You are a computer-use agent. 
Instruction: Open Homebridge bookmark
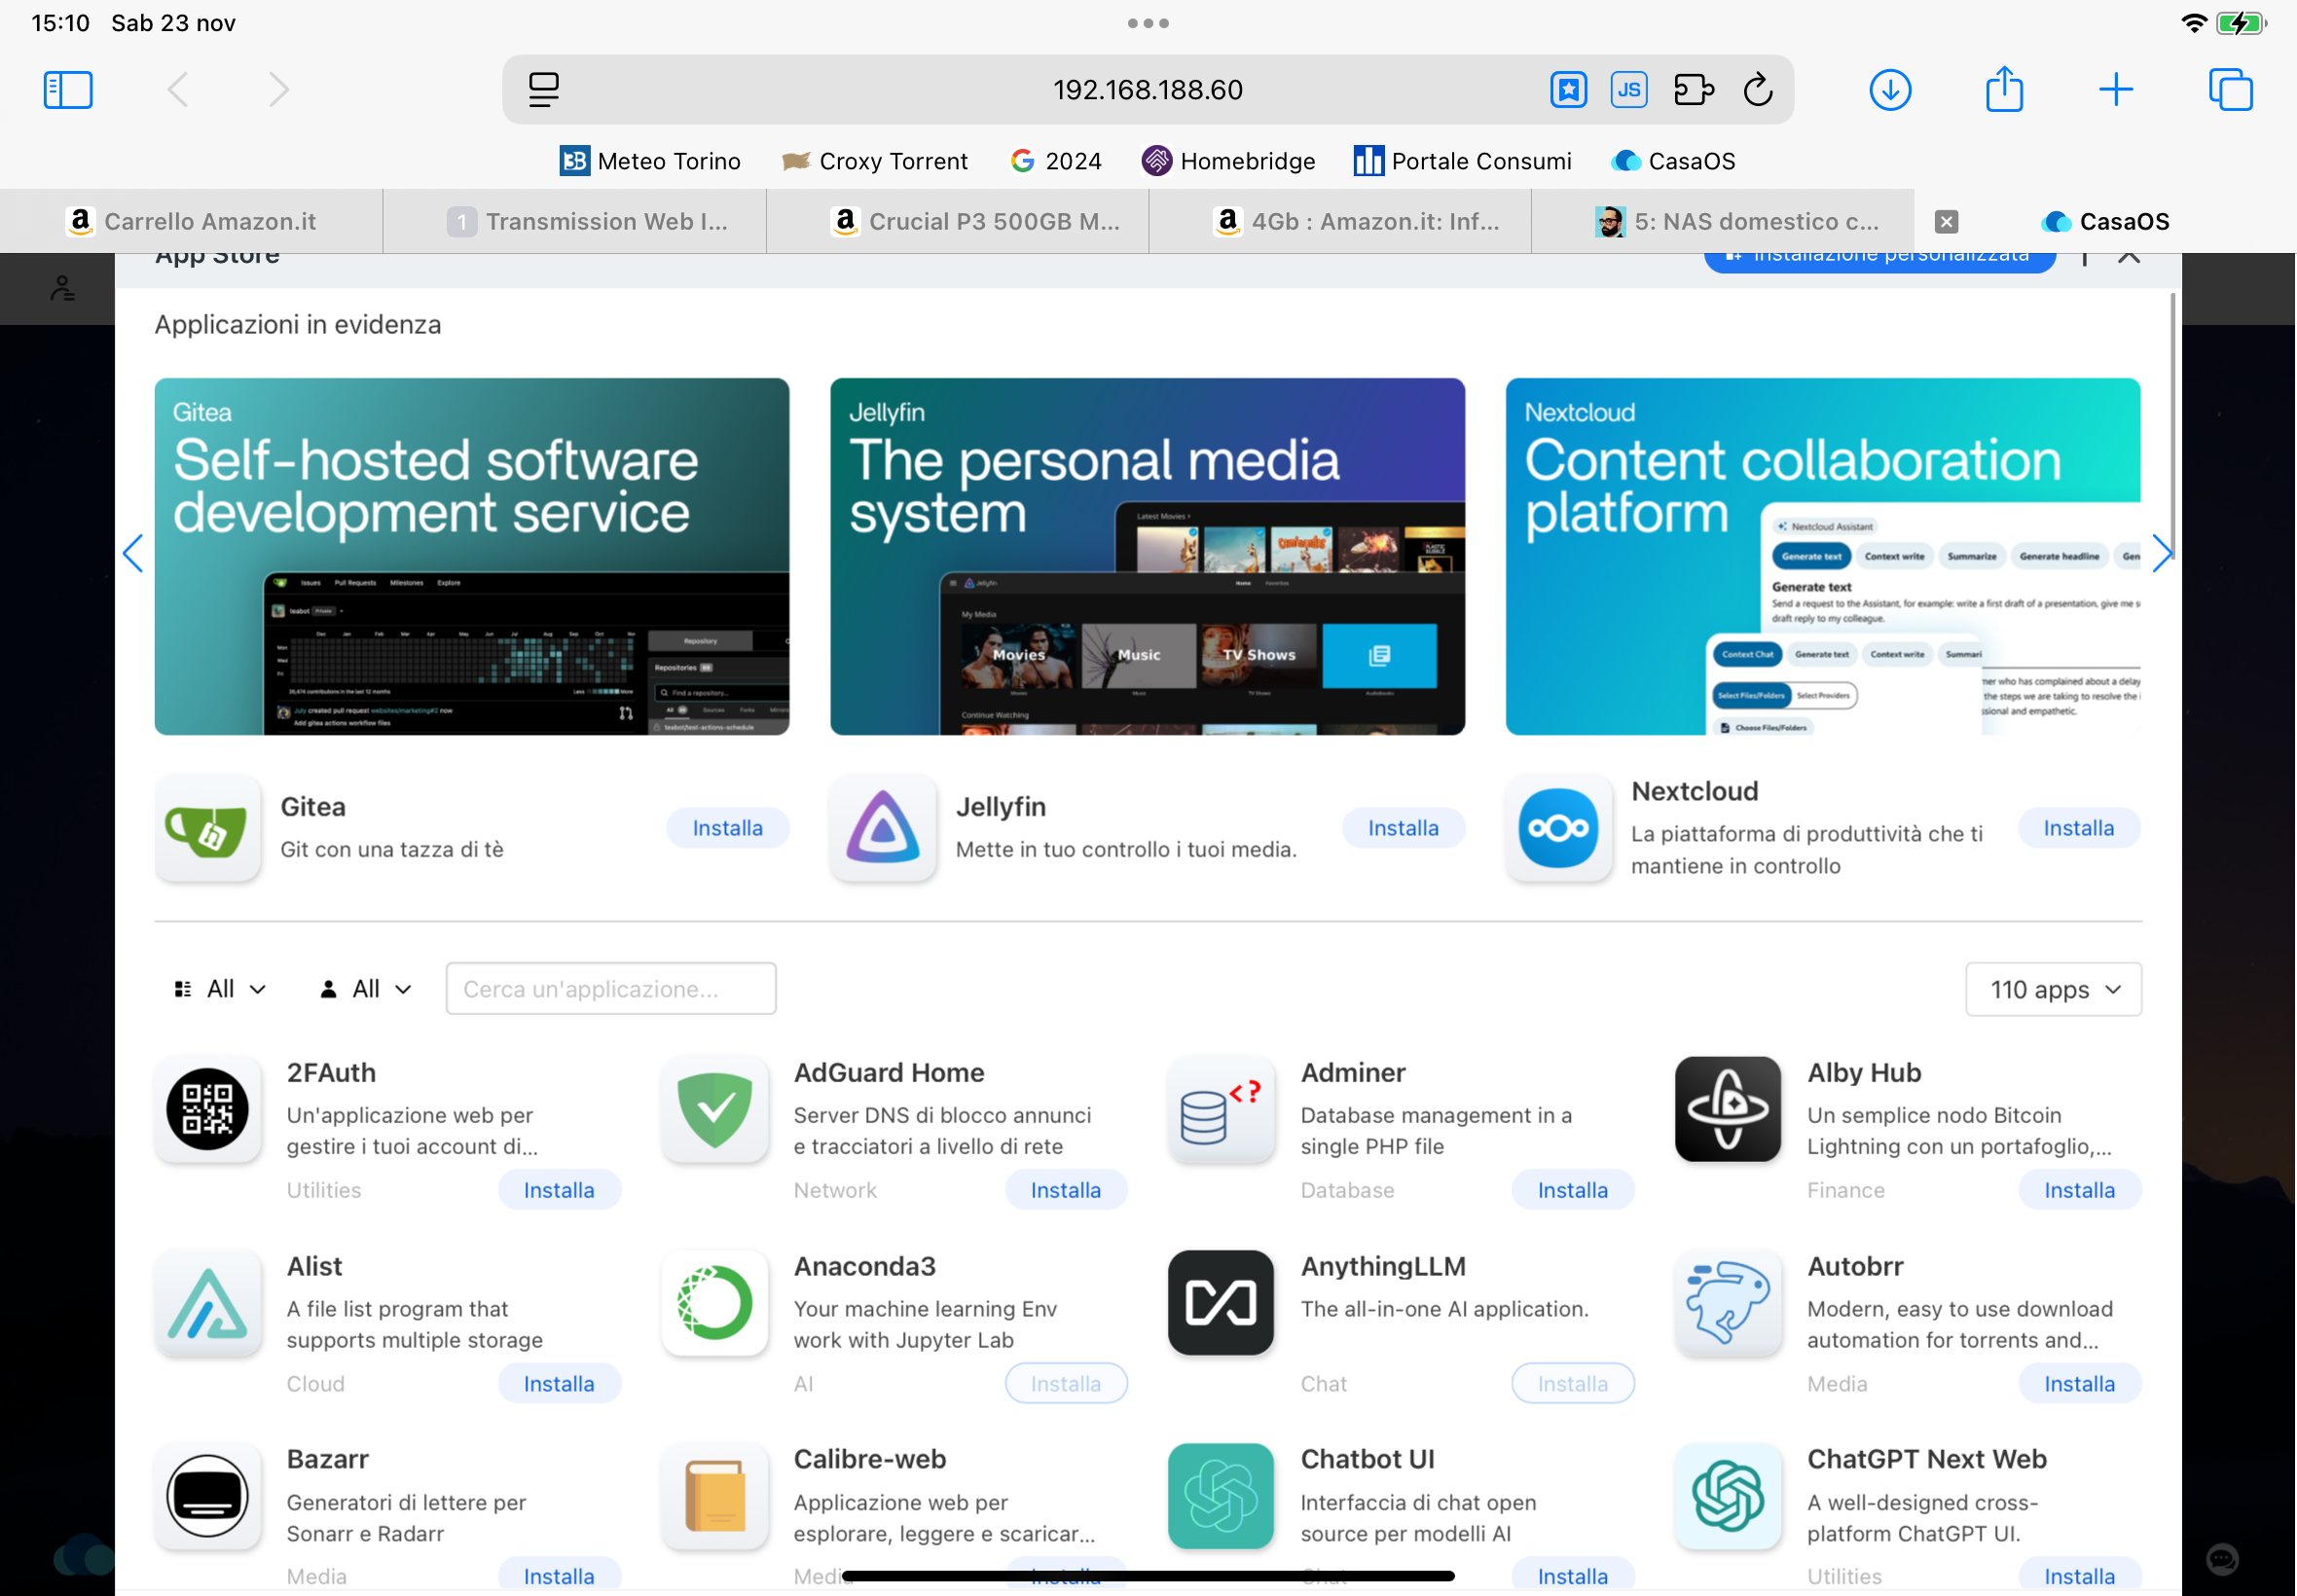pos(1229,161)
